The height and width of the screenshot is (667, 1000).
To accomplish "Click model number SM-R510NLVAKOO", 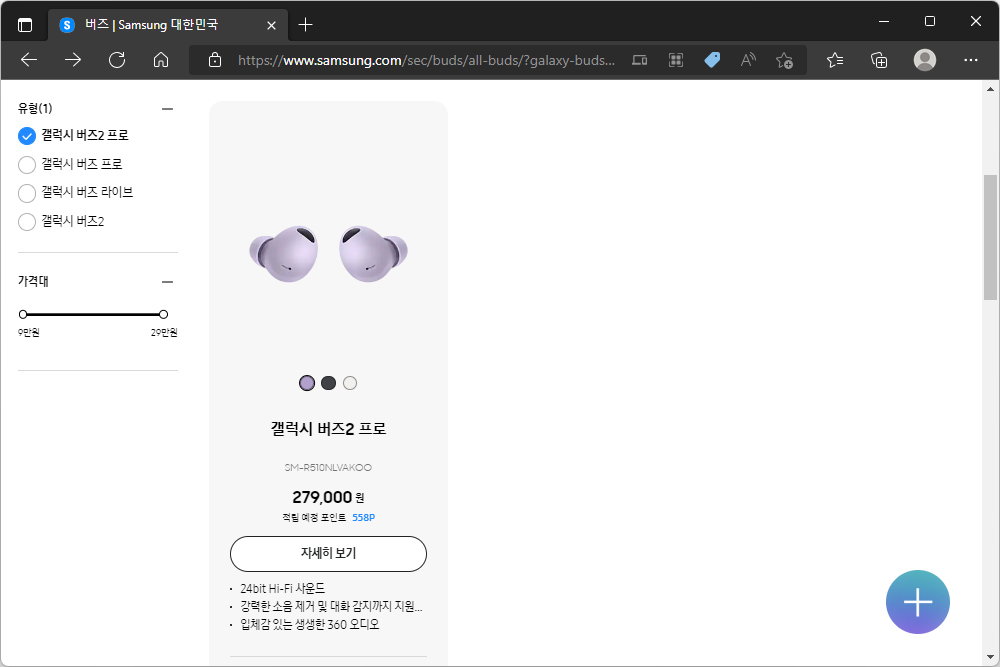I will [x=328, y=467].
